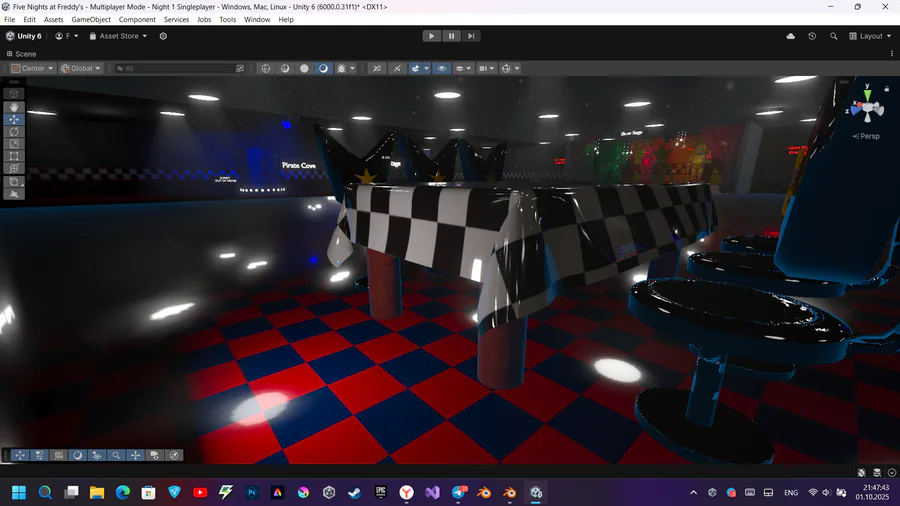Switch Persp projection label
Image resolution: width=900 pixels, height=506 pixels.
866,136
